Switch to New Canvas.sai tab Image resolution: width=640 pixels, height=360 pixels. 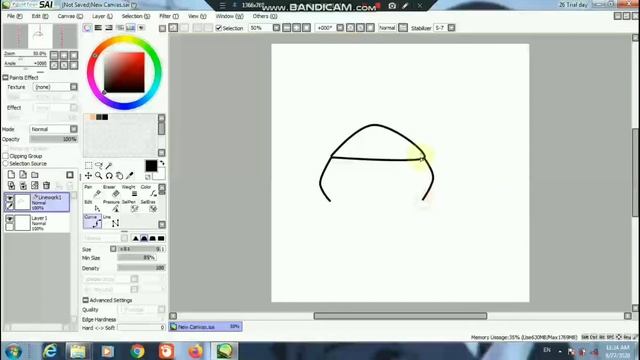point(206,327)
